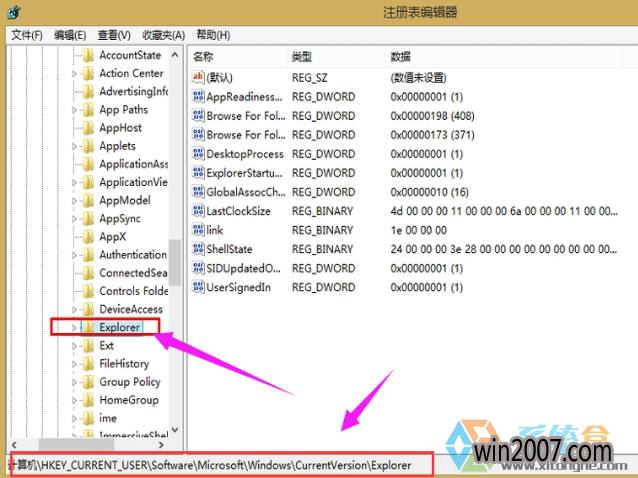The height and width of the screenshot is (478, 638).
Task: Click the ShellState binary value icon
Action: pos(198,249)
